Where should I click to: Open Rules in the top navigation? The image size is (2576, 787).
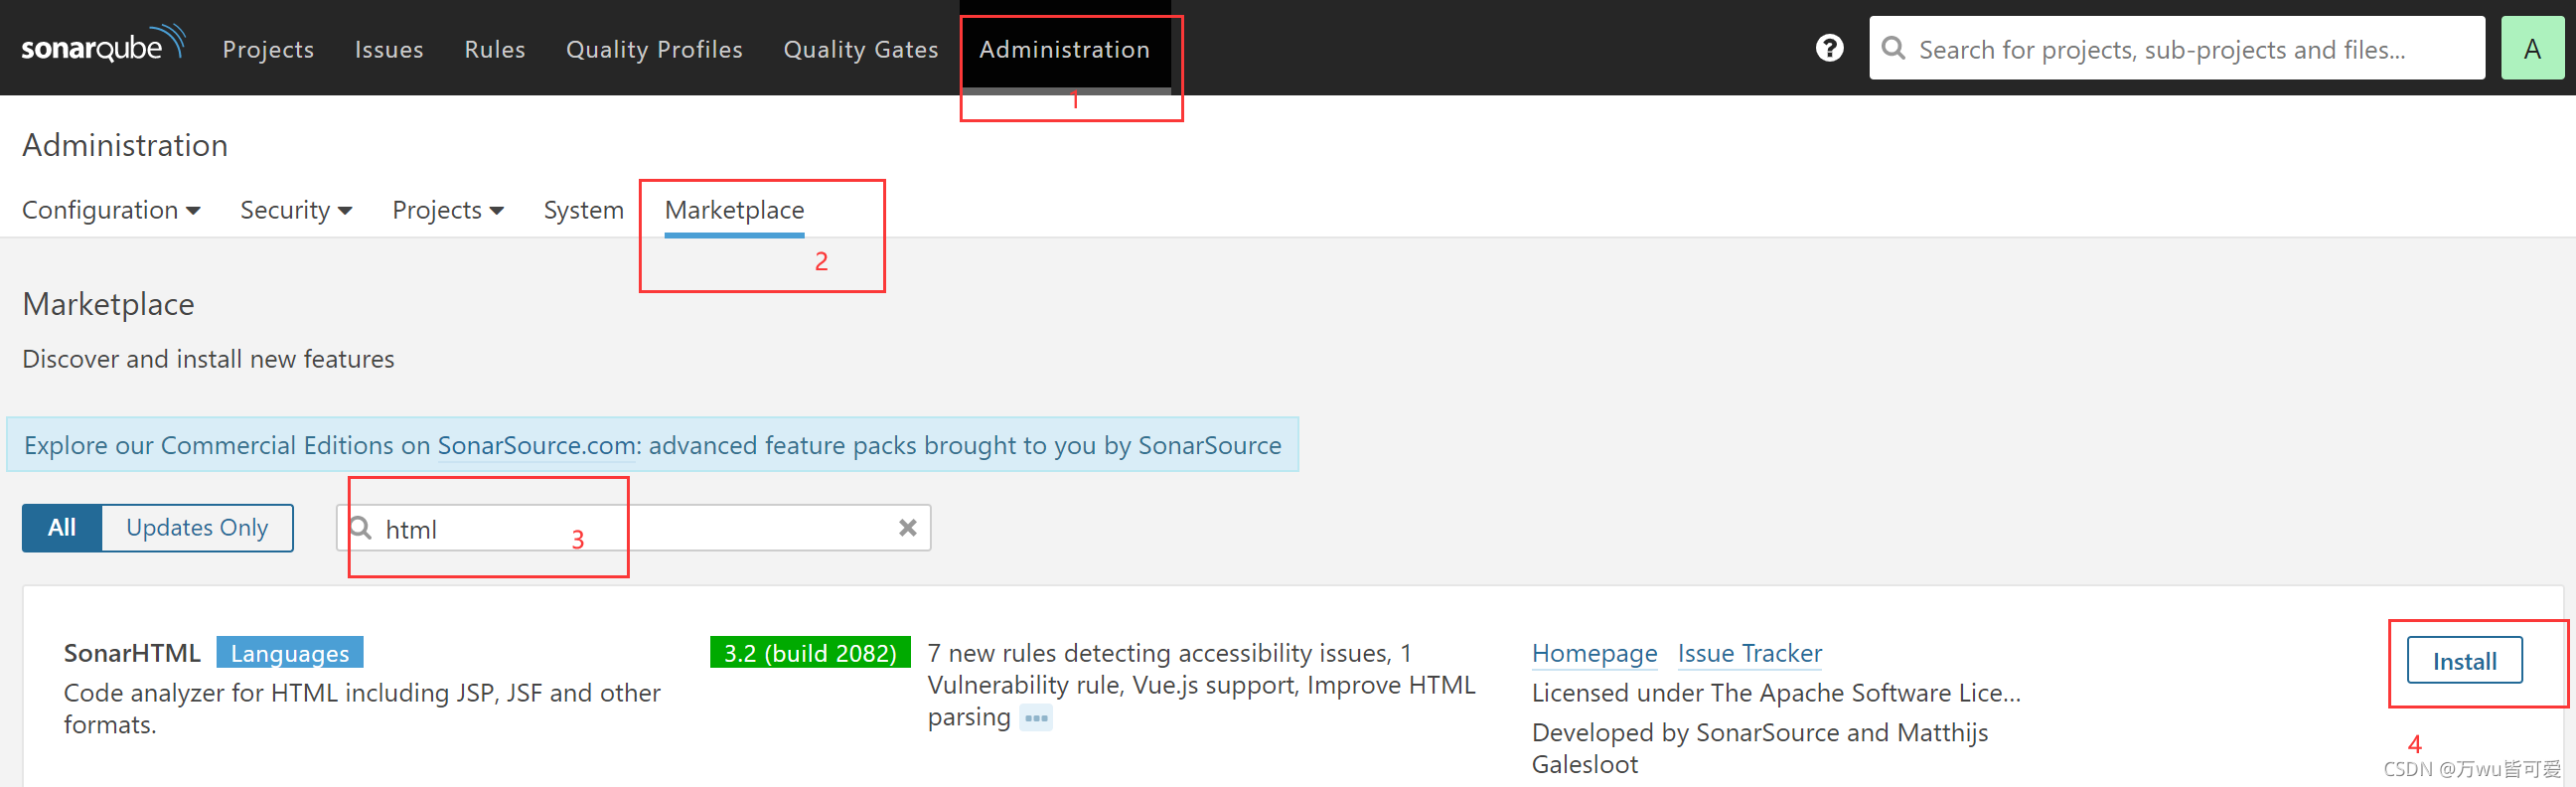coord(495,49)
